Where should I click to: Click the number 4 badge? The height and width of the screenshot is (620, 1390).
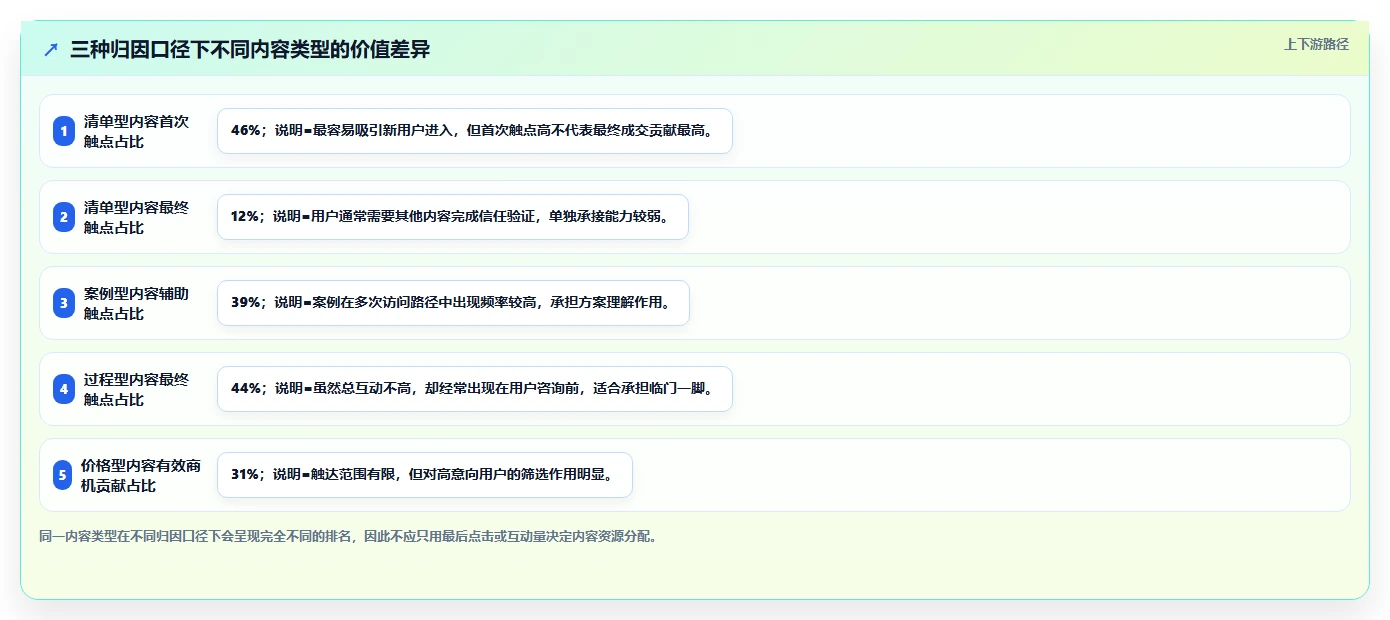(x=64, y=389)
